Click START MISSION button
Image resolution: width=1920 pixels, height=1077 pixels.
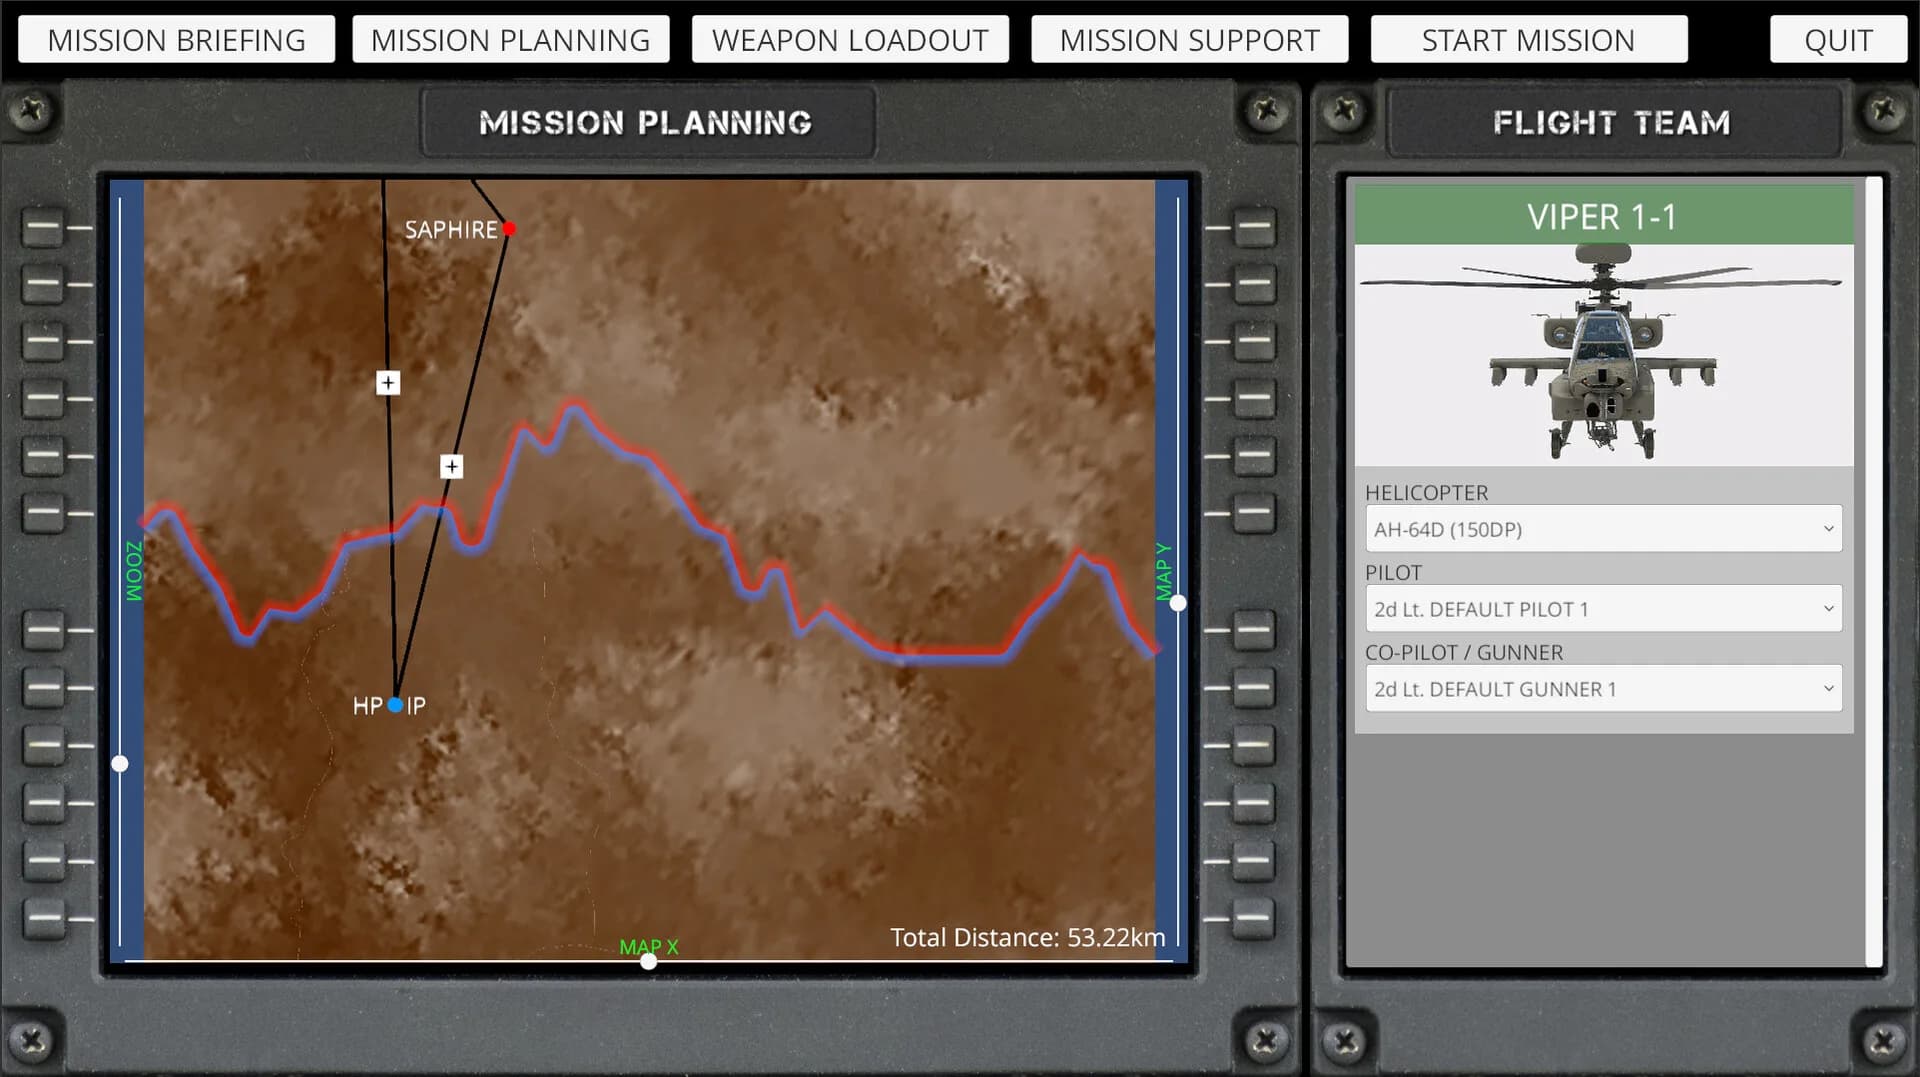click(x=1529, y=40)
